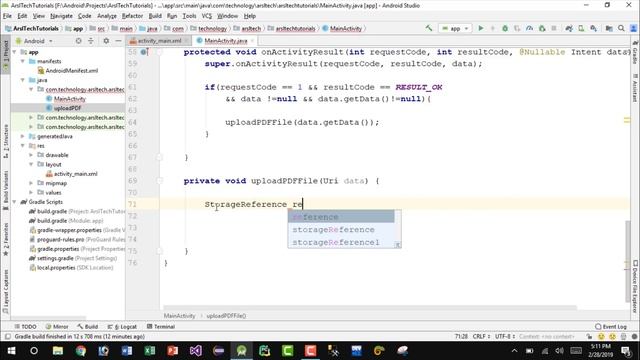Open the Structure side tool window
Image resolution: width=640 pixels, height=360 pixels.
[6, 141]
